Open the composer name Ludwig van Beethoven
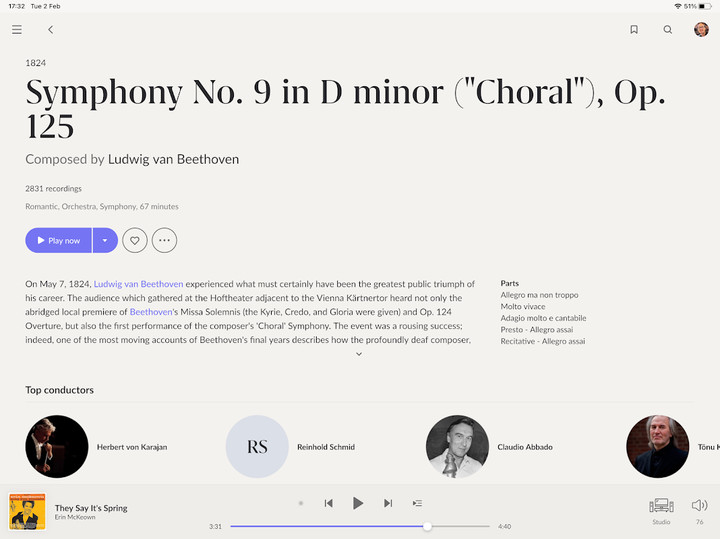720x539 pixels. (x=173, y=159)
